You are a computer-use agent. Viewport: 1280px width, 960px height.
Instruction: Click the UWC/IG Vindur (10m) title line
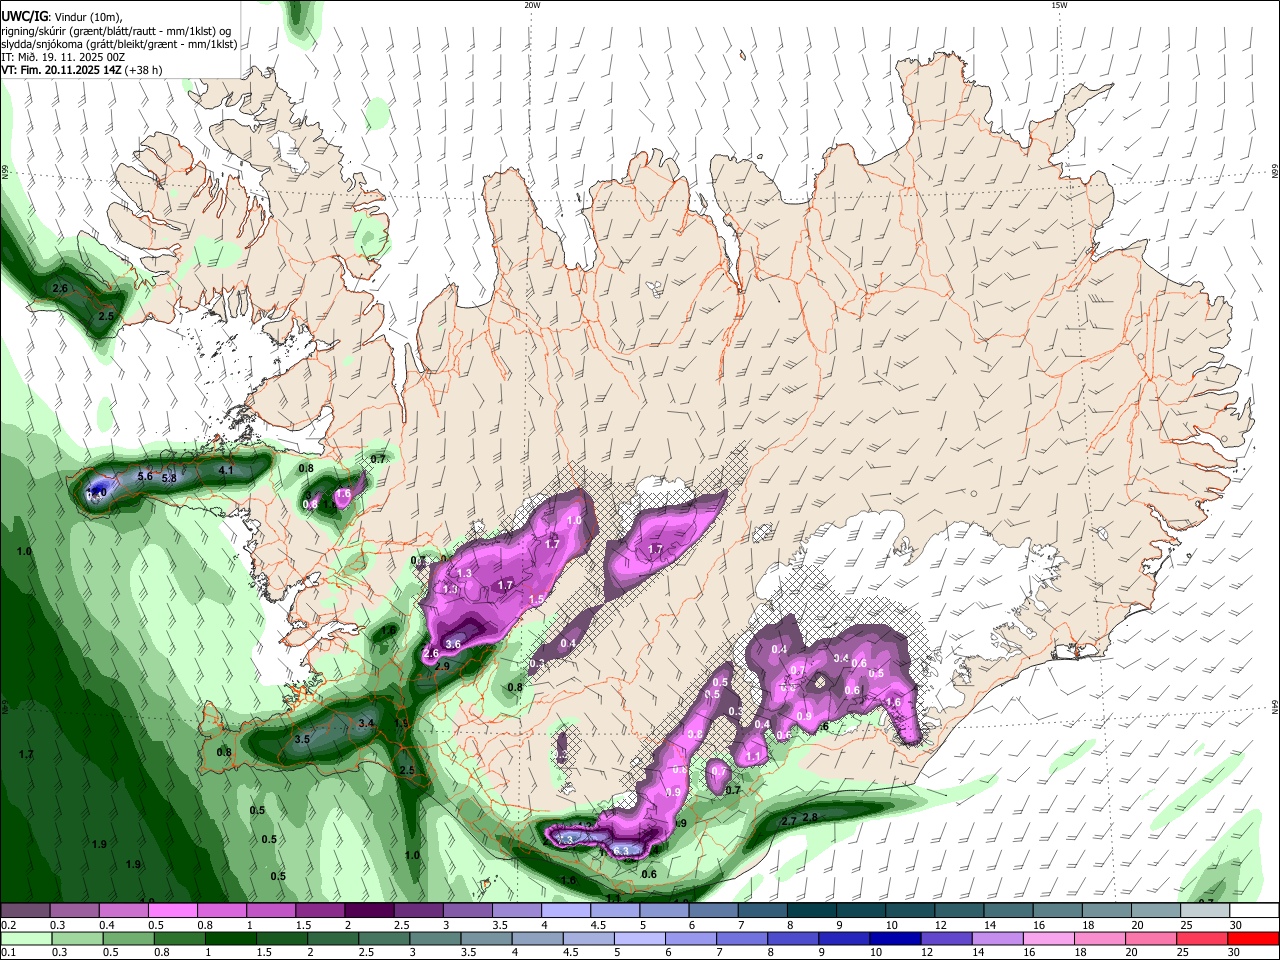(x=61, y=17)
